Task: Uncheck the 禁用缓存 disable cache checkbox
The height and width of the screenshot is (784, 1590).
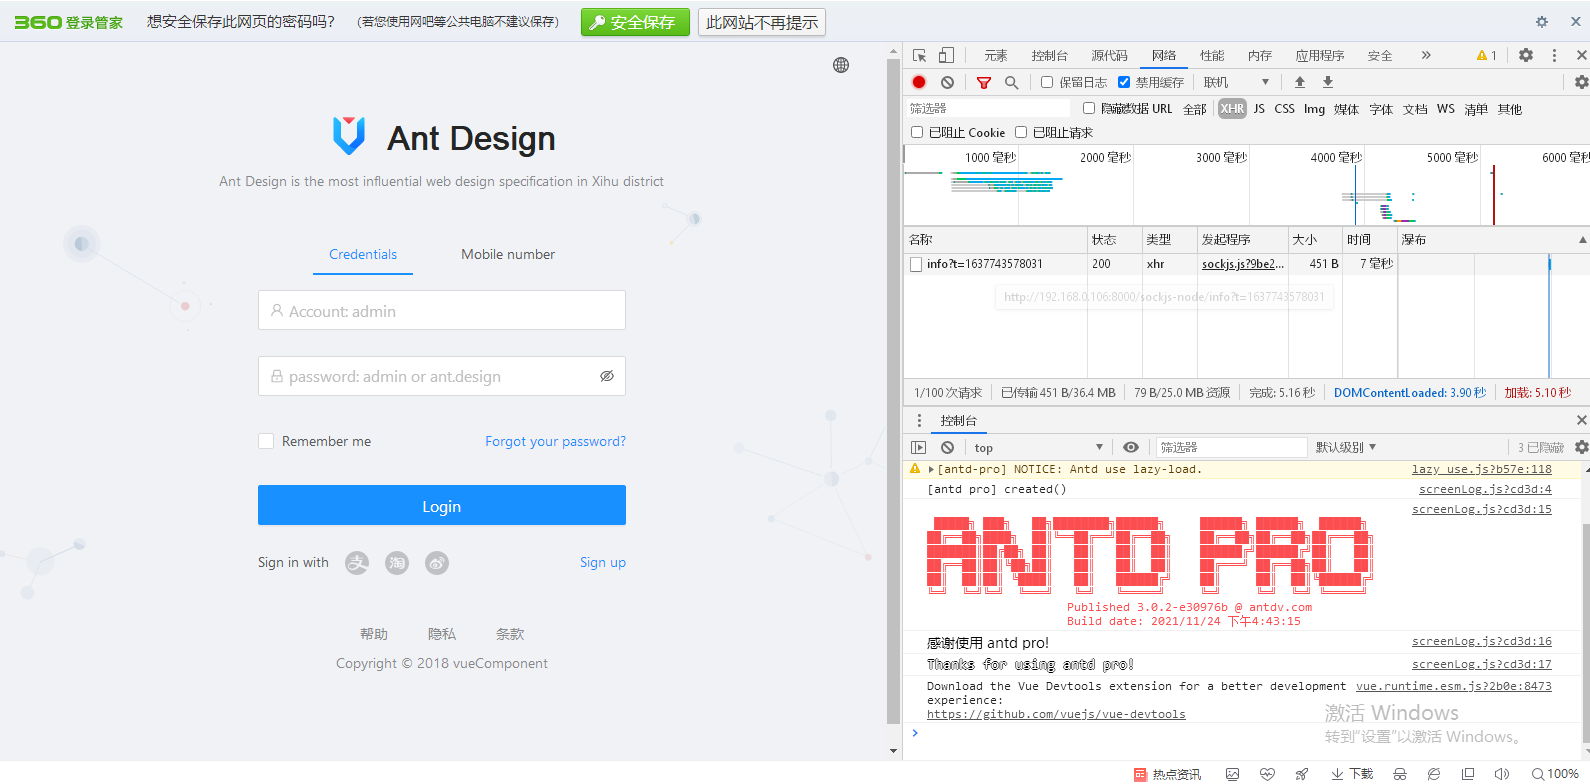Action: tap(1124, 82)
